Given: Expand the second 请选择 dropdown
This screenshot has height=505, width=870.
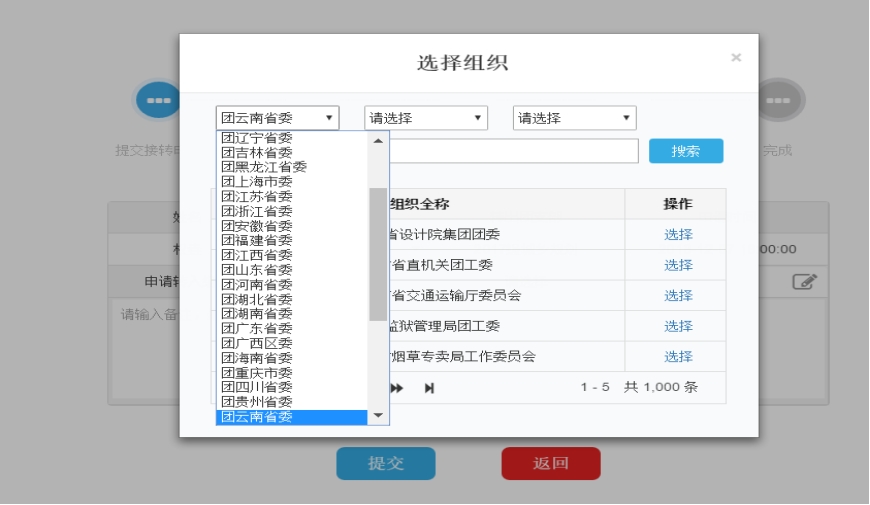Looking at the screenshot, I should (425, 118).
